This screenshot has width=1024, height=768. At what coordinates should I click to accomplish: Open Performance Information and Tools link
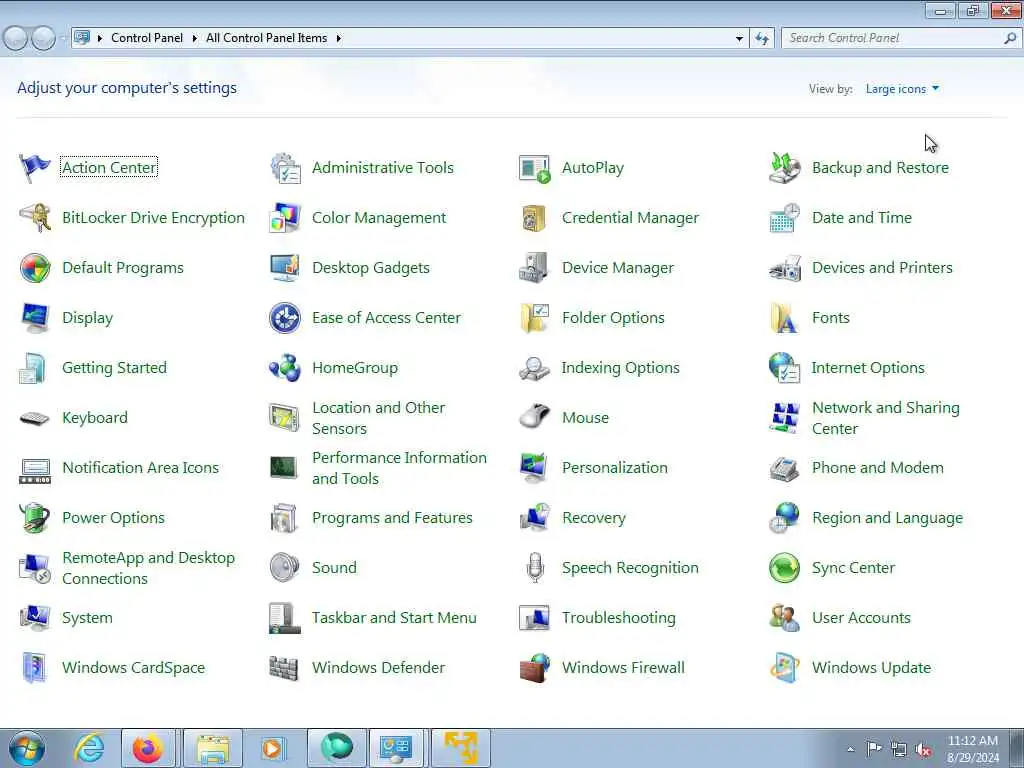(x=399, y=468)
